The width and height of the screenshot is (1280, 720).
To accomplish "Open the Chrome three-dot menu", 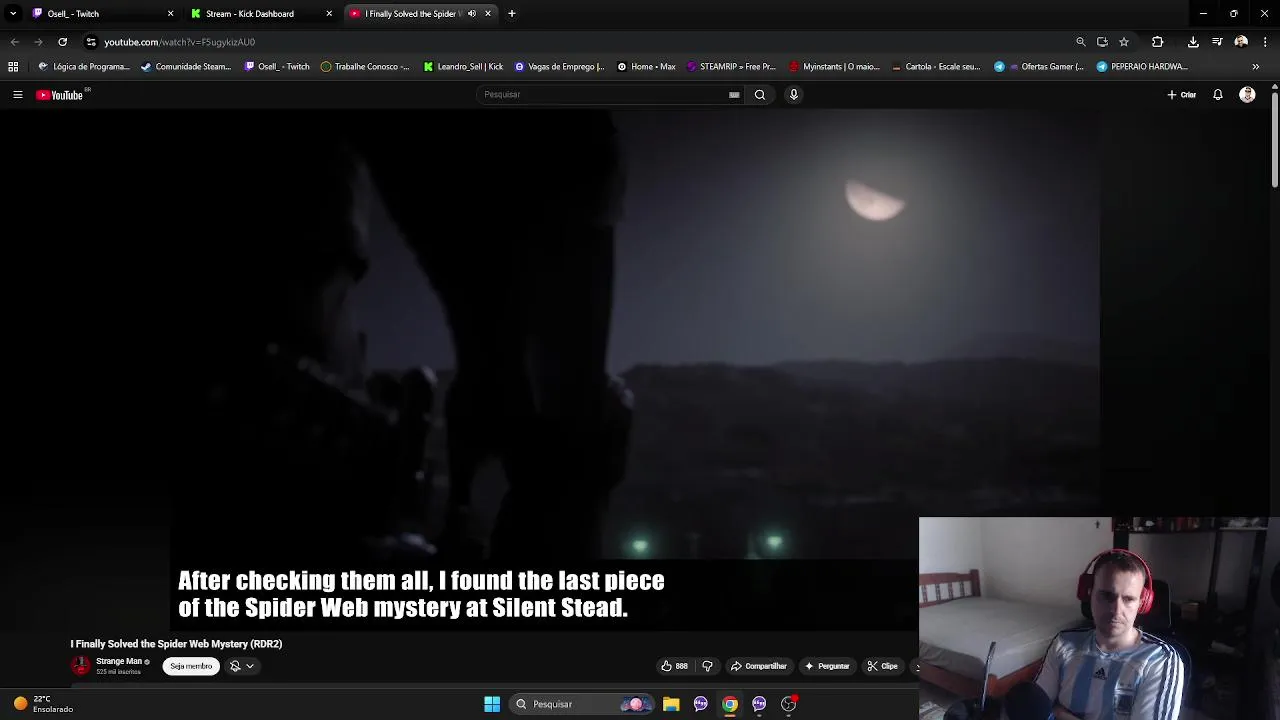I will click(x=1265, y=42).
